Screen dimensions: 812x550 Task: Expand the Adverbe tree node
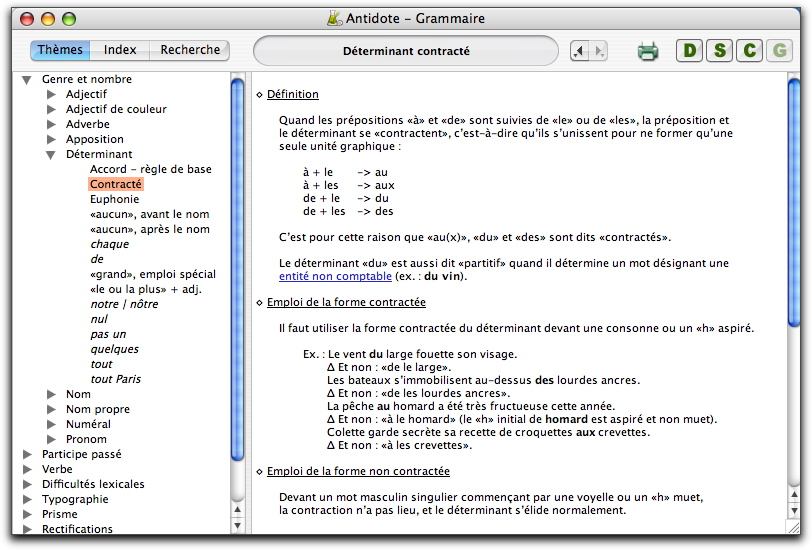(51, 124)
